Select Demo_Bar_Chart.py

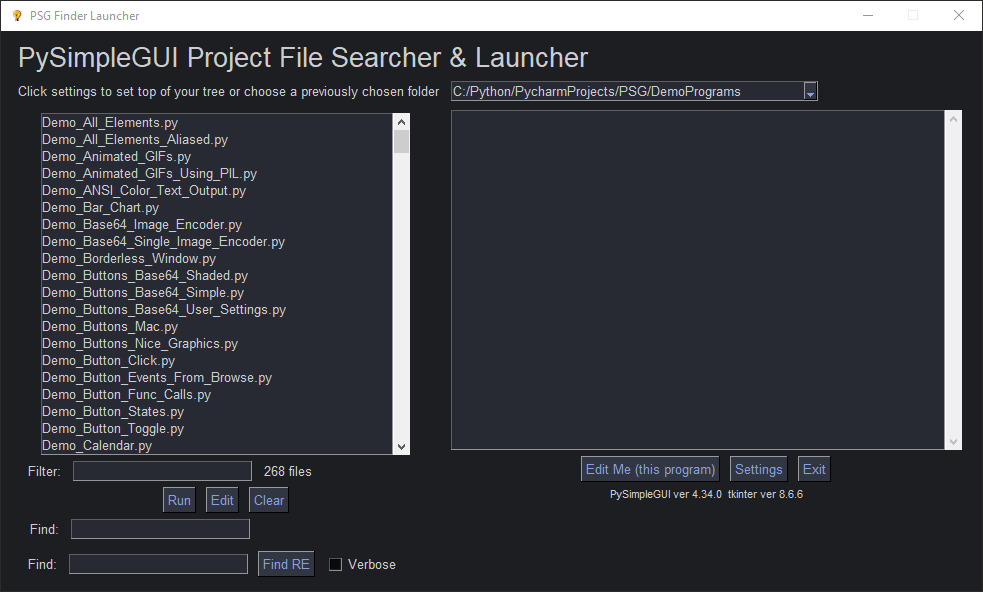click(217, 208)
